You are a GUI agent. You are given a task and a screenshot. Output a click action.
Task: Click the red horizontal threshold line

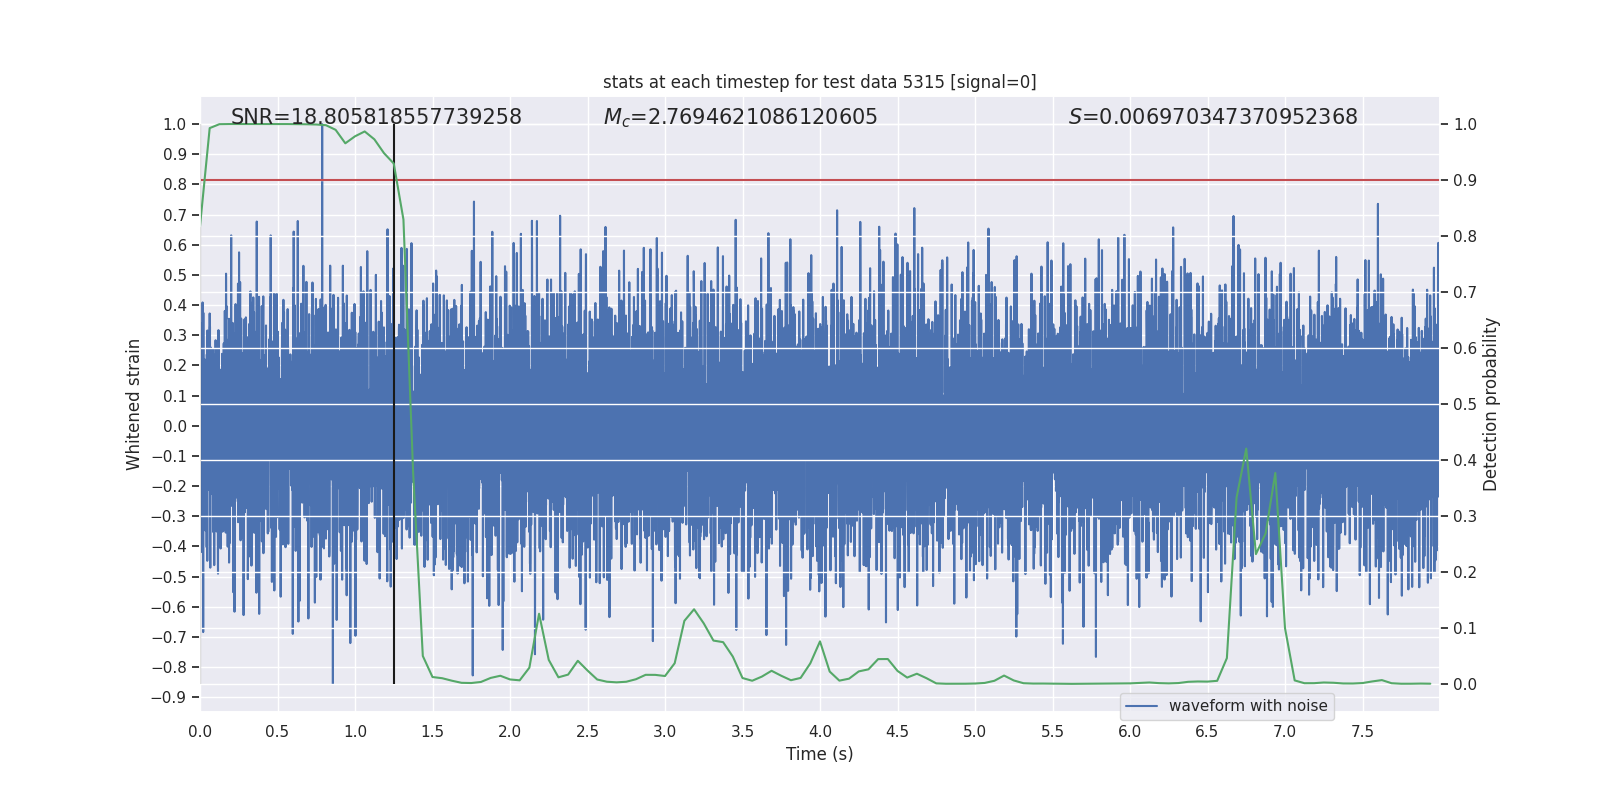800,180
